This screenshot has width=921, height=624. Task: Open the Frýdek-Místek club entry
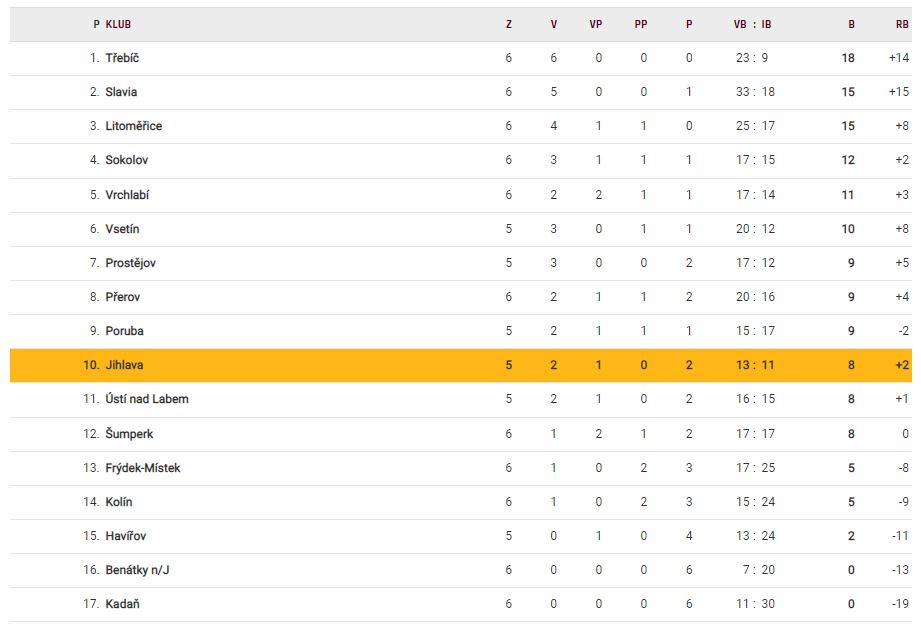tap(142, 468)
